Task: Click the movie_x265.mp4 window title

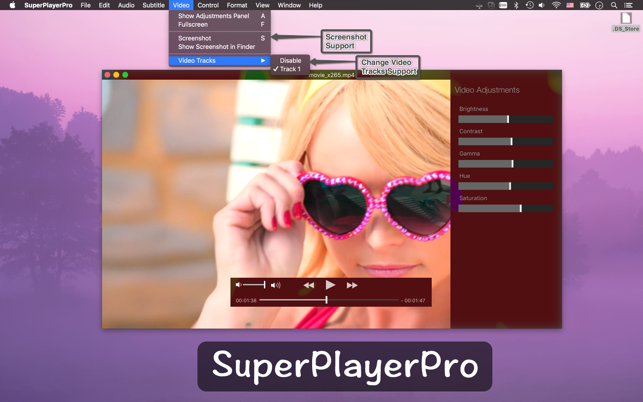Action: click(x=332, y=75)
